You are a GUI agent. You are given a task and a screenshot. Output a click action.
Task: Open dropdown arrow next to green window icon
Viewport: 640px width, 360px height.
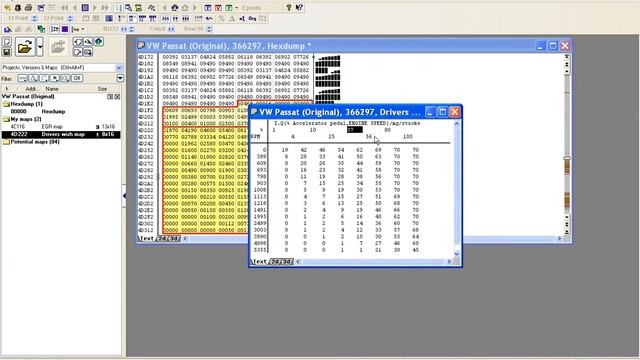[237, 8]
